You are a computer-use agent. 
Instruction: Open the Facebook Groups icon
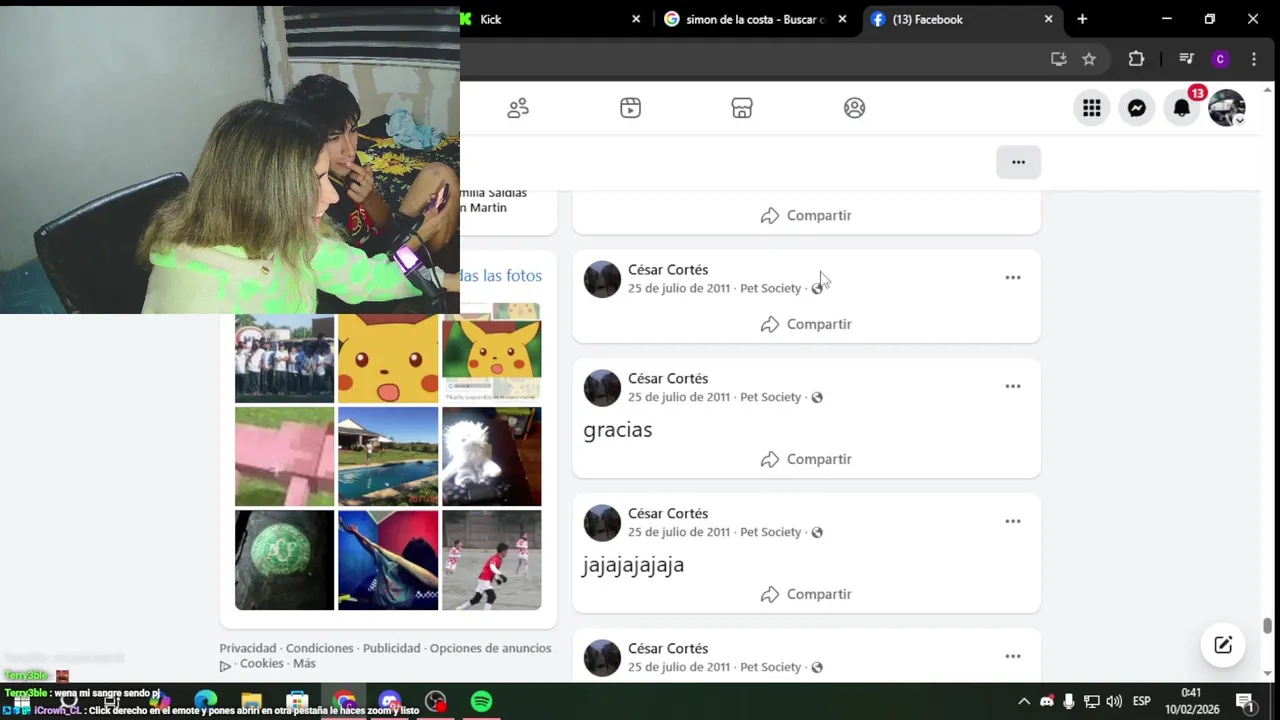pyautogui.click(x=854, y=108)
